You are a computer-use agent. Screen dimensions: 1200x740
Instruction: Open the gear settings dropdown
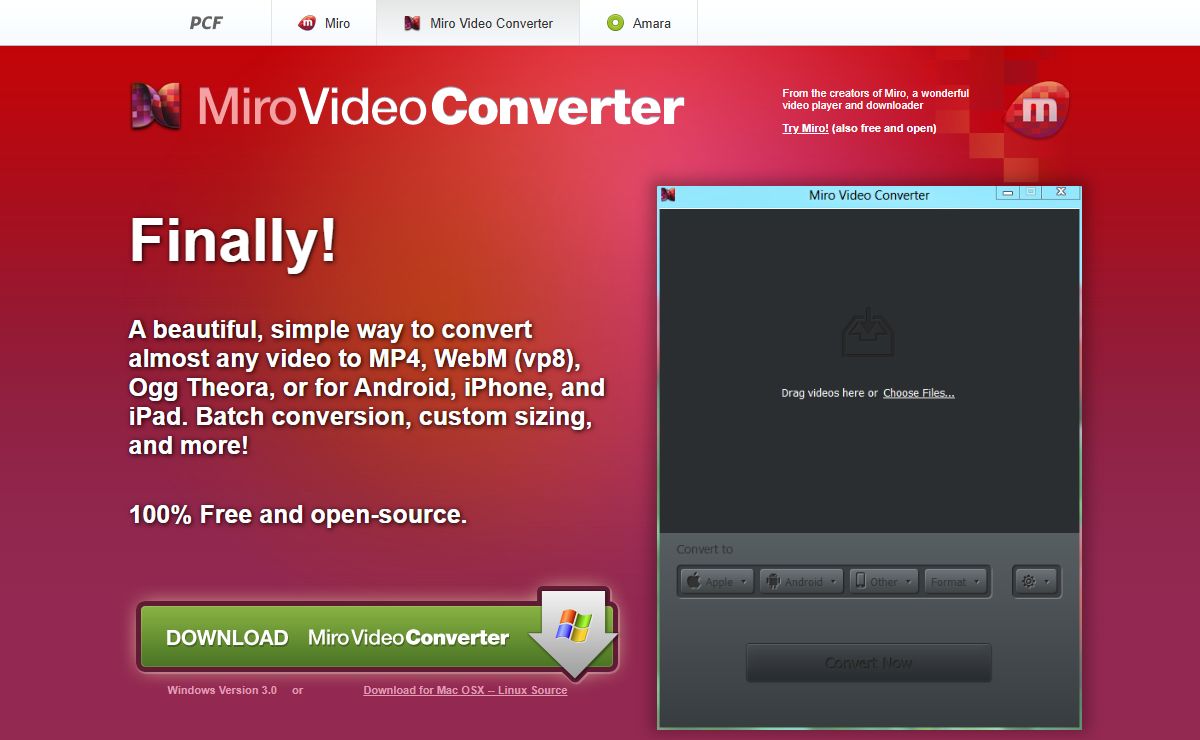point(1036,581)
